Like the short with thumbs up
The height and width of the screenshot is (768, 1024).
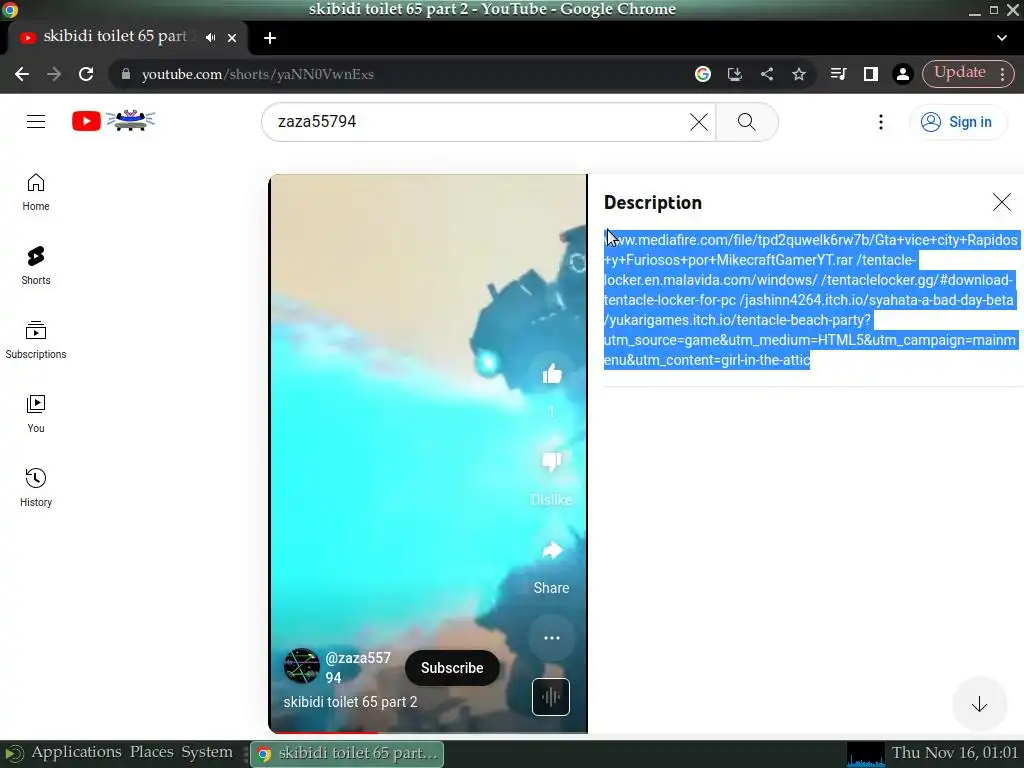click(x=552, y=374)
